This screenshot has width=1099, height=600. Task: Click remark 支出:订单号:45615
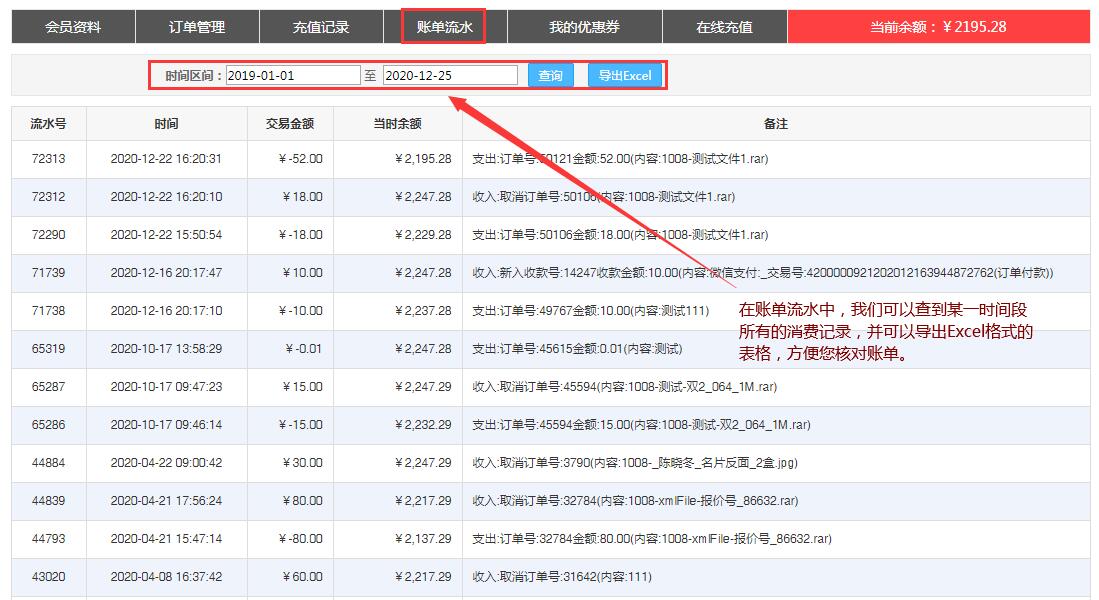pos(577,348)
